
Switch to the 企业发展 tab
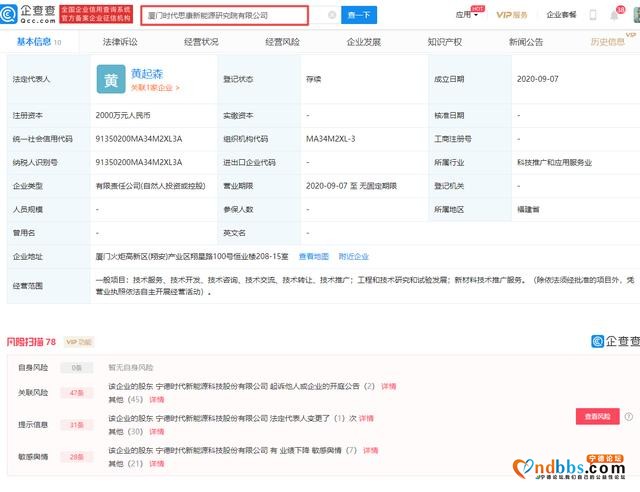tap(364, 42)
